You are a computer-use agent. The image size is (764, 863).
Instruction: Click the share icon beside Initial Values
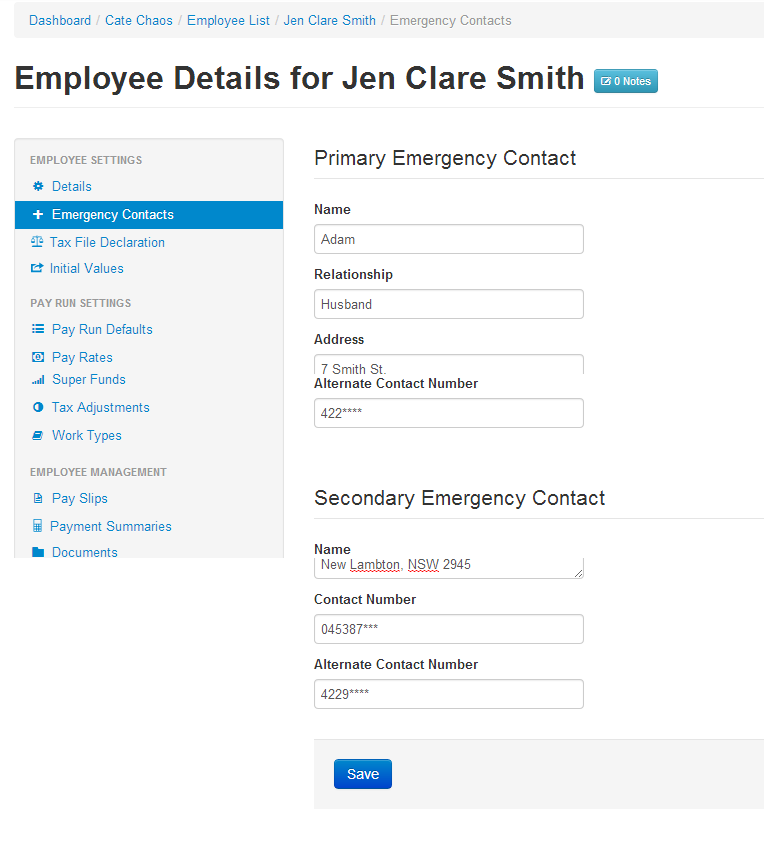click(x=37, y=268)
